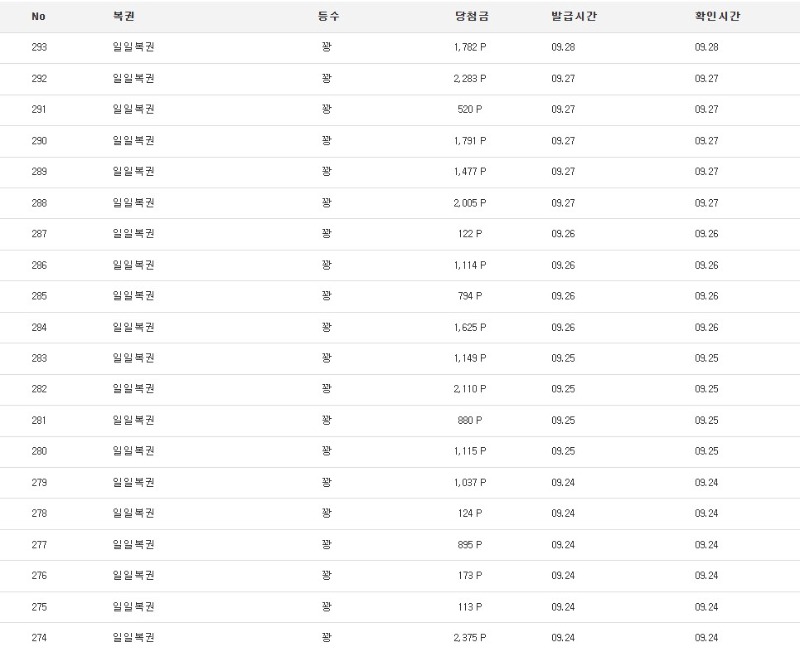Select row number 293

(x=39, y=47)
